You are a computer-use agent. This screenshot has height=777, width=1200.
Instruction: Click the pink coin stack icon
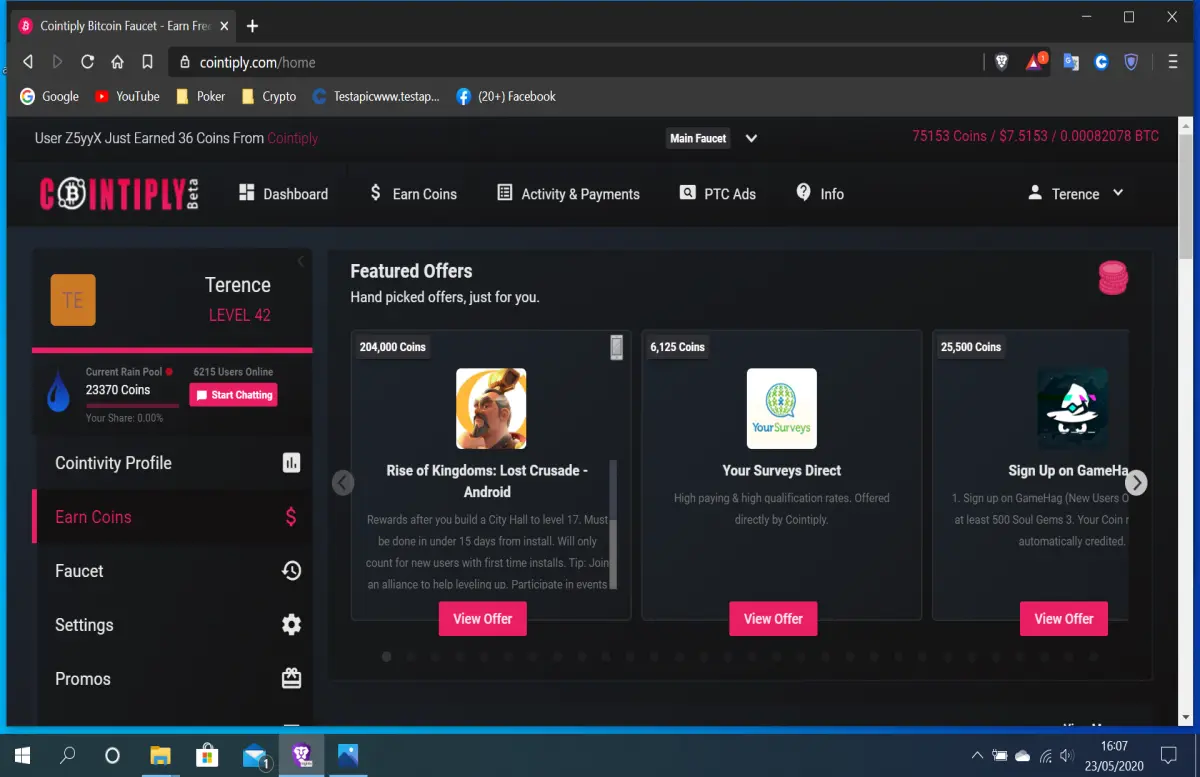(x=1113, y=277)
